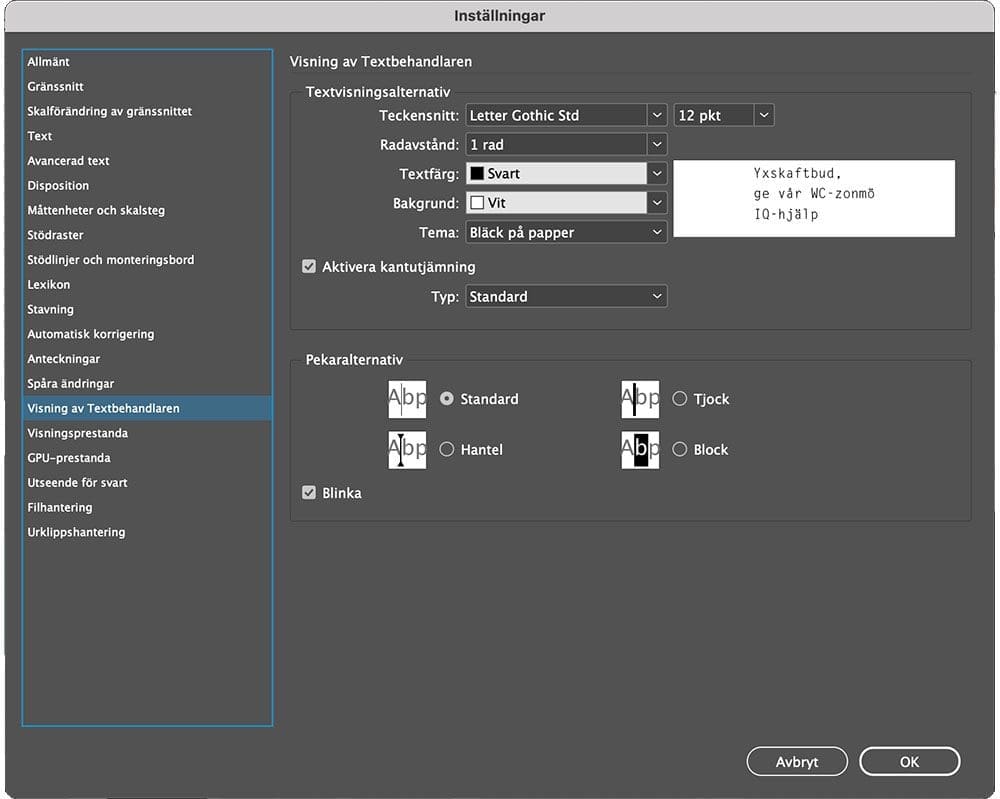Select the Standard cursor radio button
The image size is (1000, 799).
click(x=447, y=399)
